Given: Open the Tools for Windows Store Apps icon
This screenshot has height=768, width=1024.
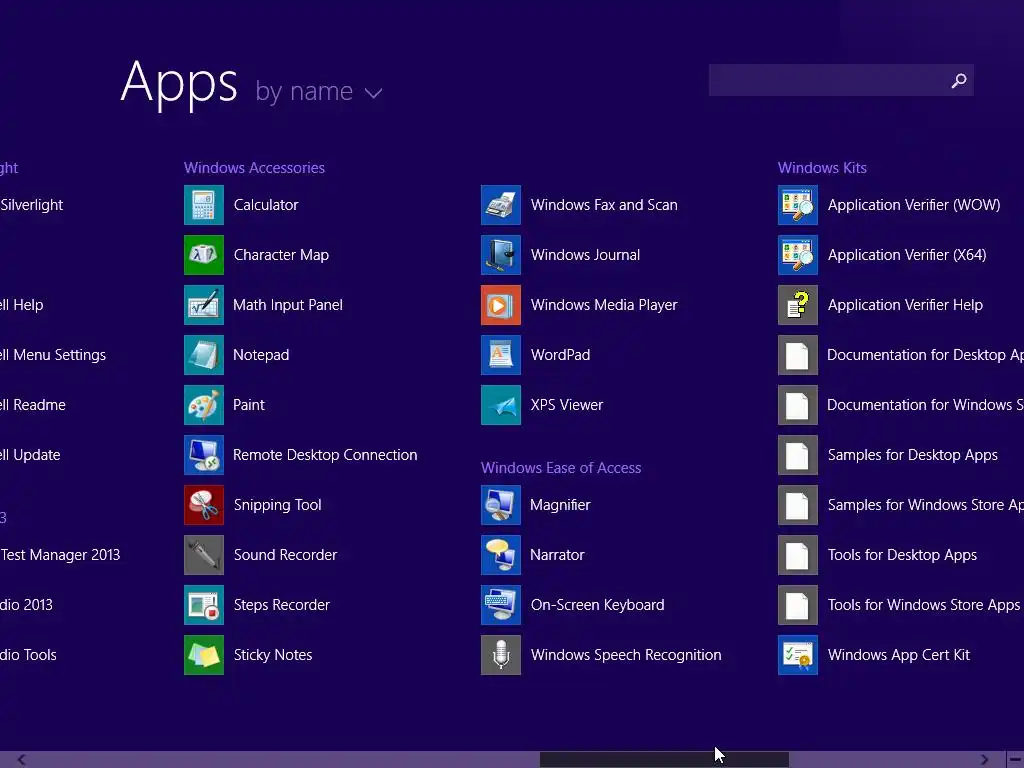Looking at the screenshot, I should [798, 605].
